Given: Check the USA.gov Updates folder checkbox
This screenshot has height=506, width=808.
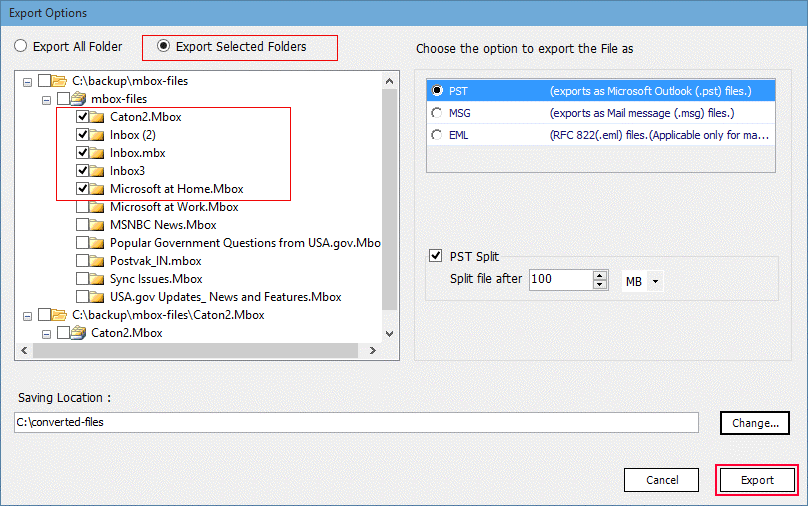Looking at the screenshot, I should [x=82, y=297].
